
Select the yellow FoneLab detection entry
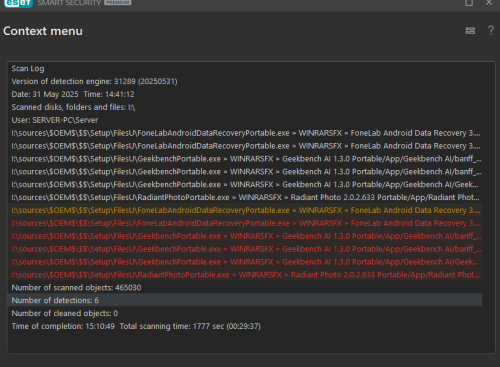(x=245, y=210)
